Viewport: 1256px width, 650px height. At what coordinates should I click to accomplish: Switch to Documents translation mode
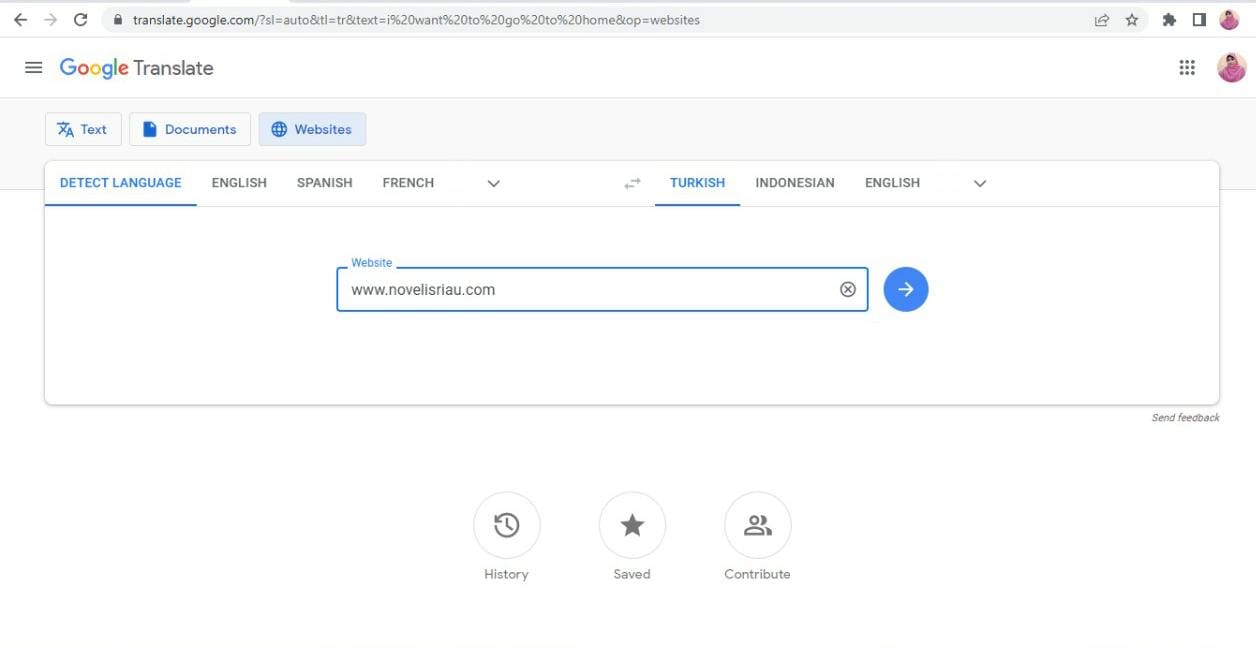click(190, 129)
